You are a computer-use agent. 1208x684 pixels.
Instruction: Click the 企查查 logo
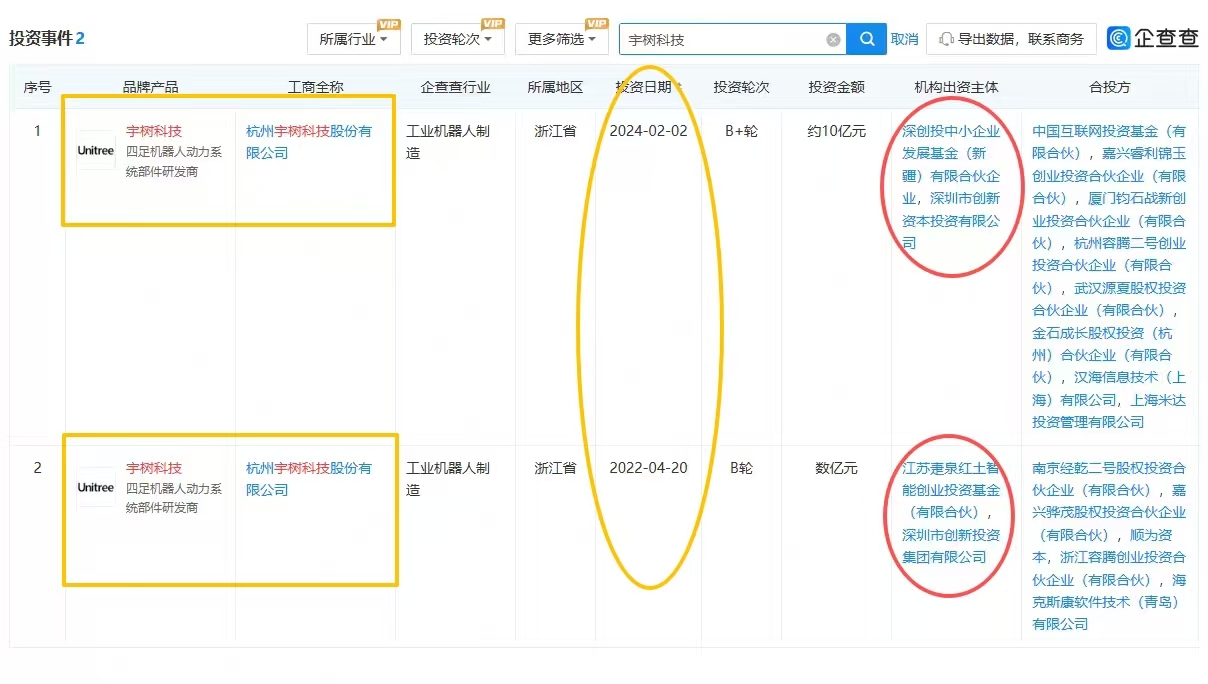[x=1153, y=39]
